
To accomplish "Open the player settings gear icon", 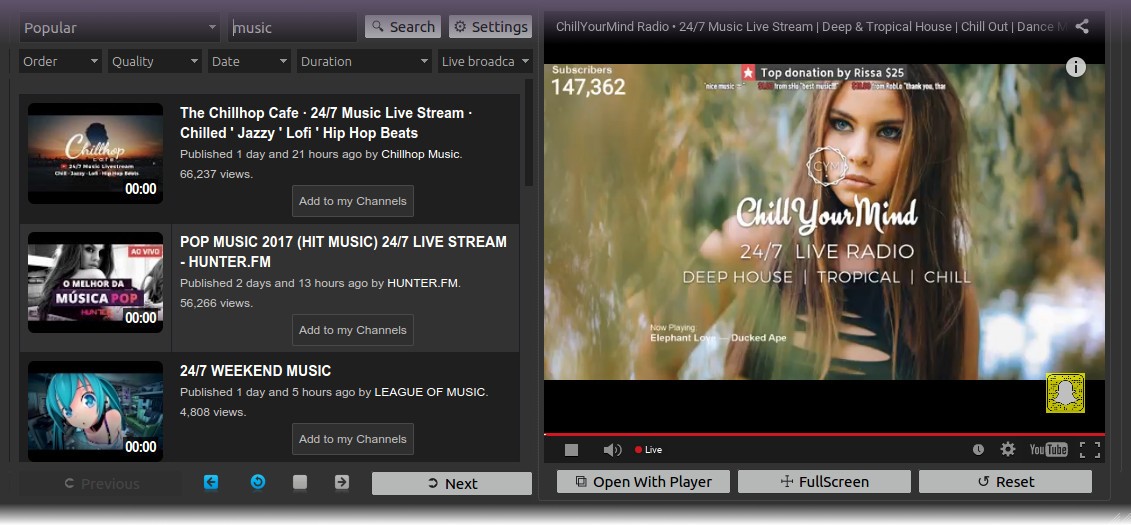I will coord(1008,449).
